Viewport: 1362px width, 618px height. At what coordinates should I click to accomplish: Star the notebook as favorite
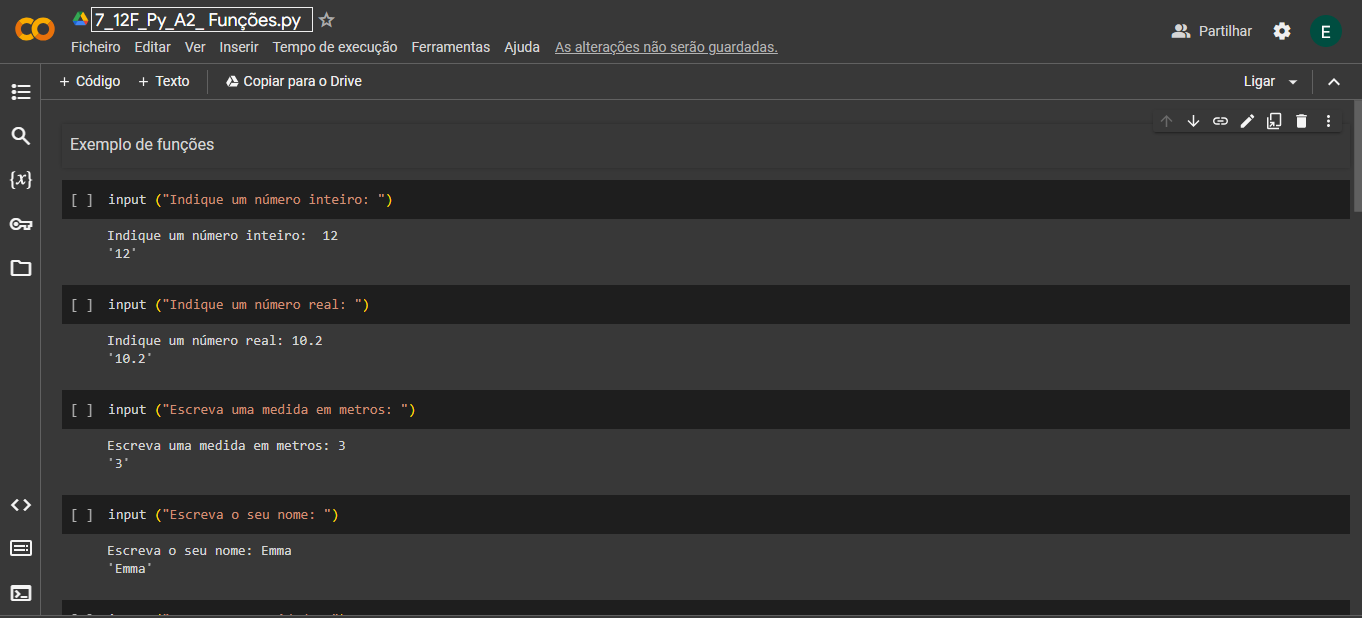[x=327, y=20]
